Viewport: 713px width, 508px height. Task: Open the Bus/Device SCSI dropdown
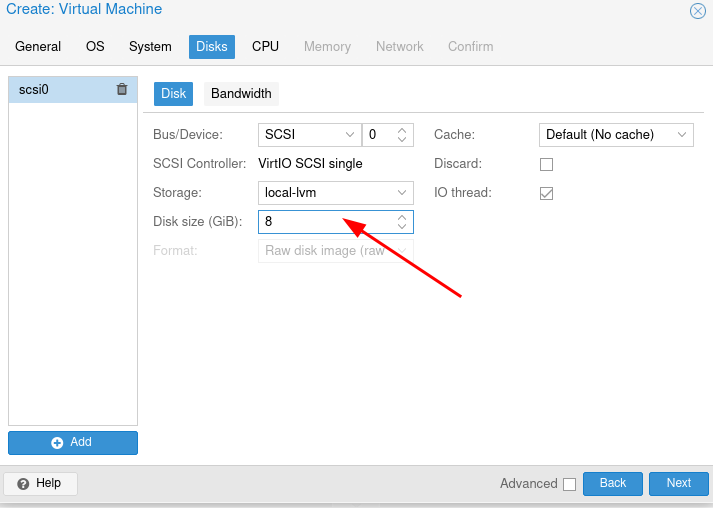click(x=350, y=135)
